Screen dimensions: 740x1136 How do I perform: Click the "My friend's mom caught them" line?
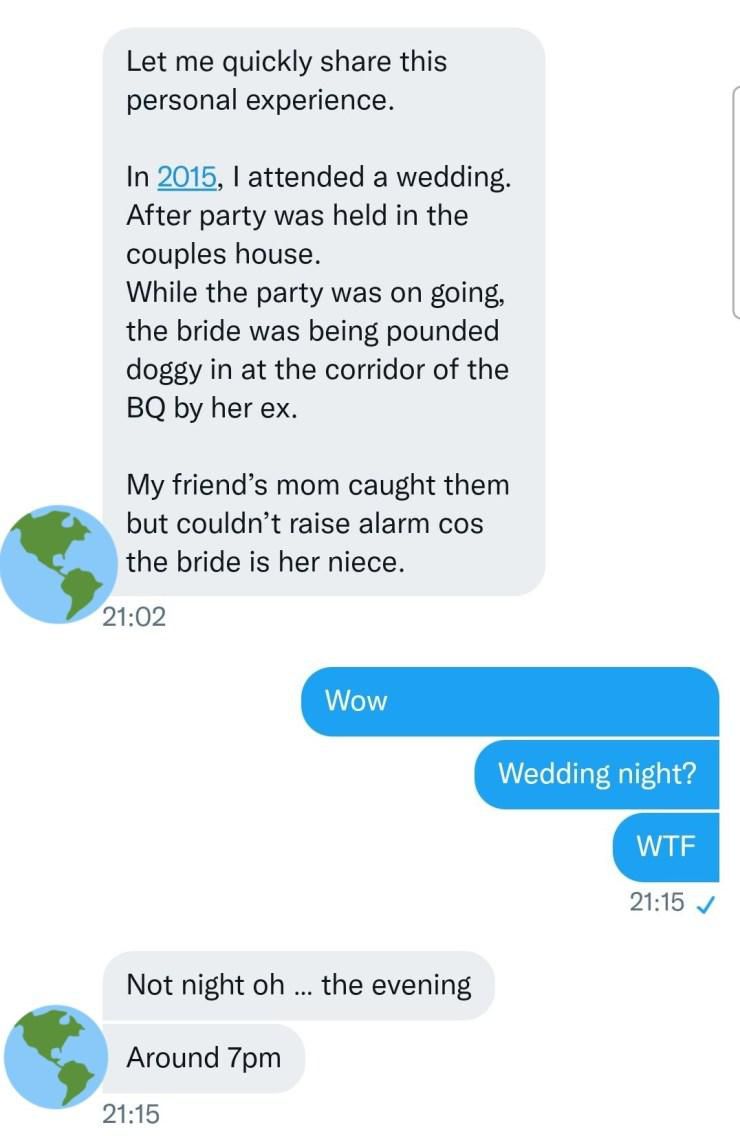tap(317, 485)
